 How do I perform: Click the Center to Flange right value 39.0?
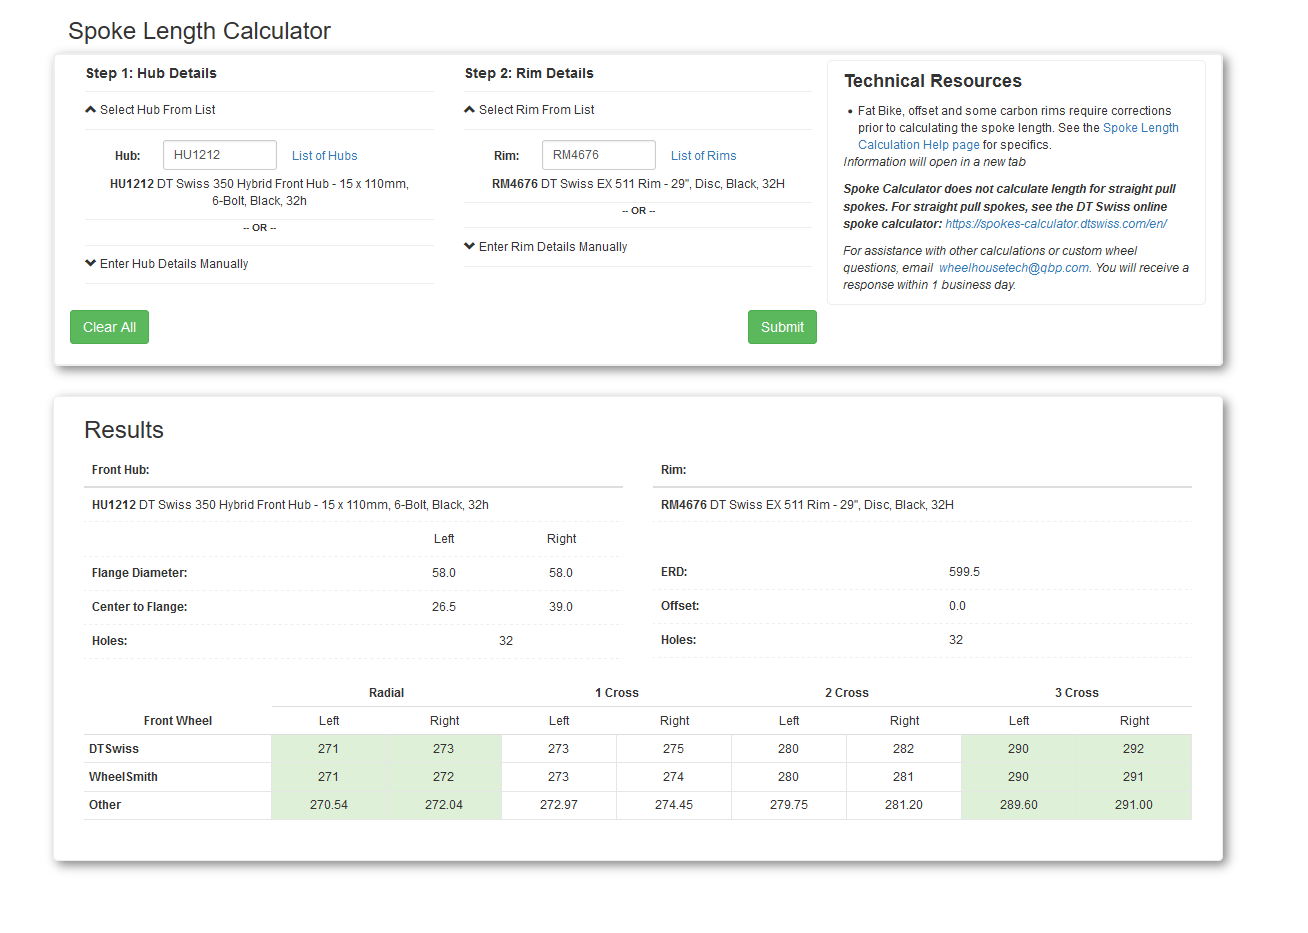click(x=561, y=607)
